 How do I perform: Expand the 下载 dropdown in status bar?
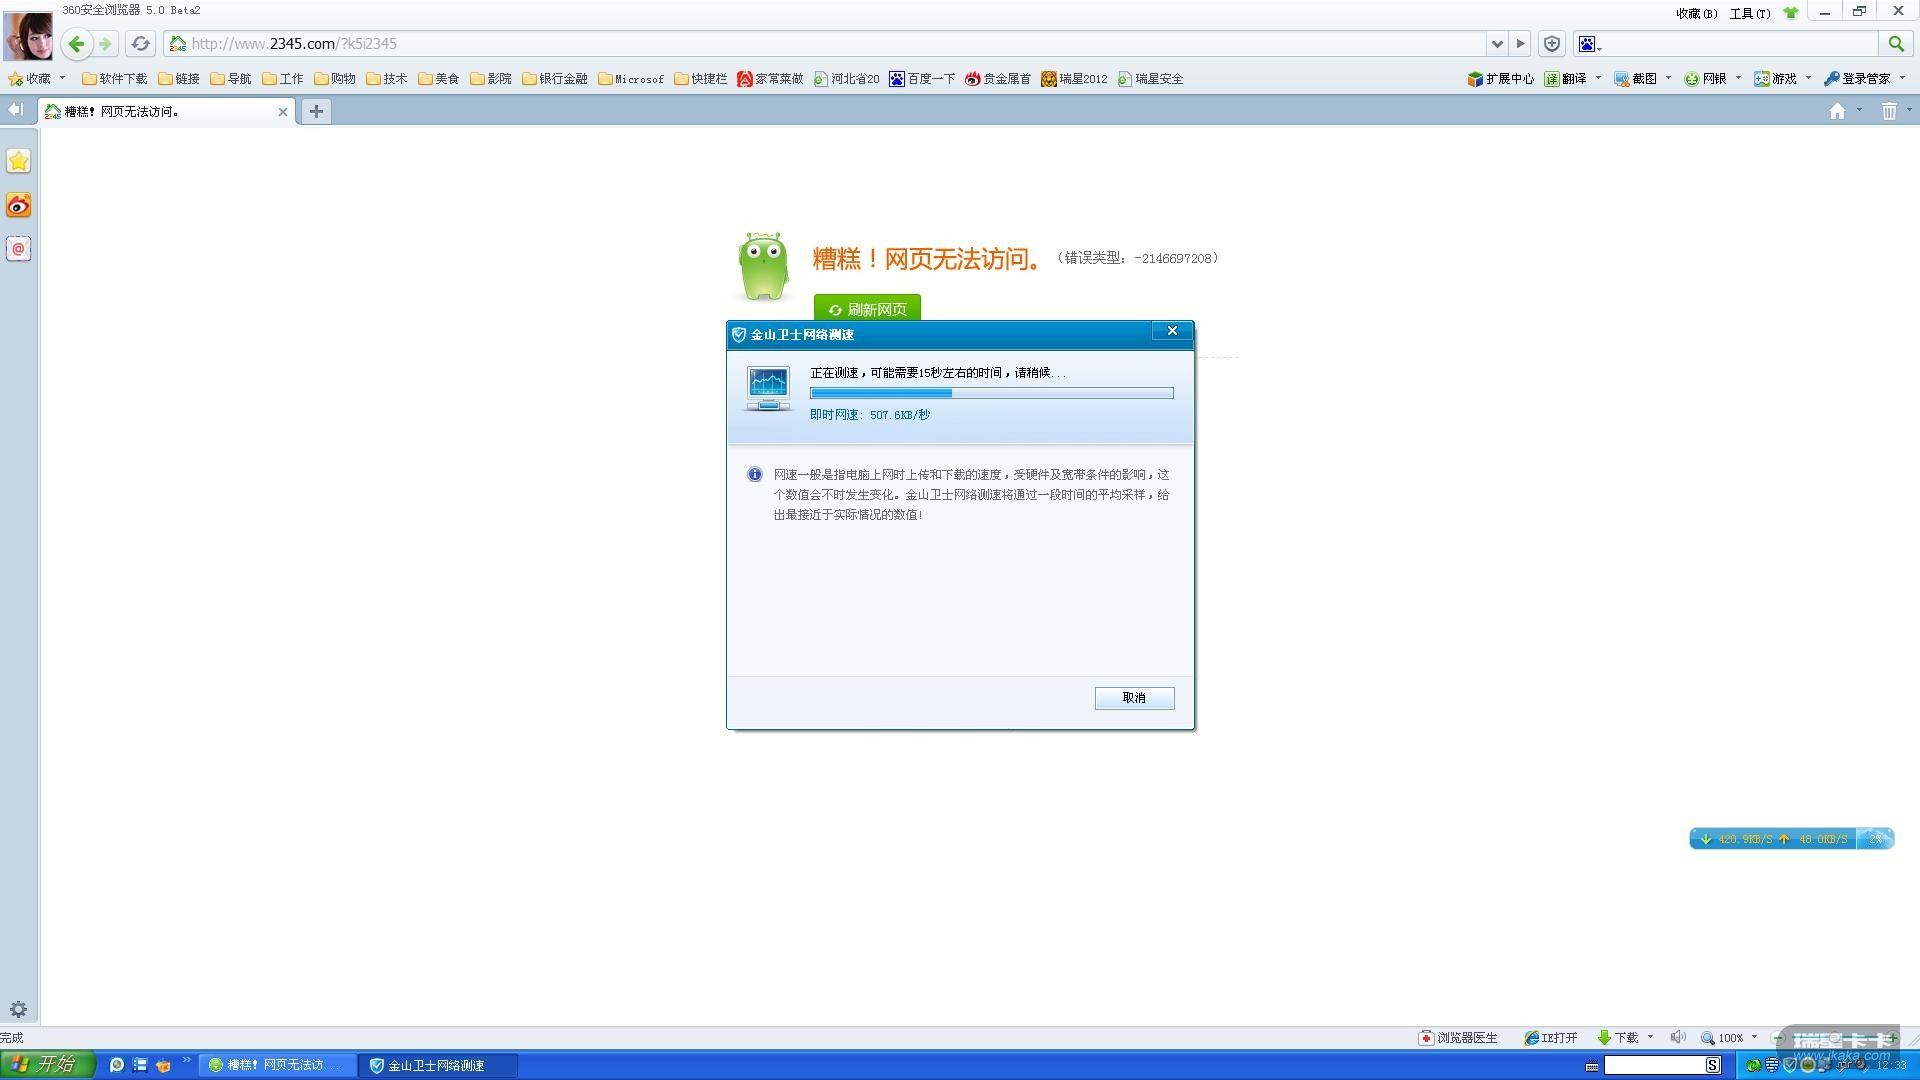point(1650,1037)
